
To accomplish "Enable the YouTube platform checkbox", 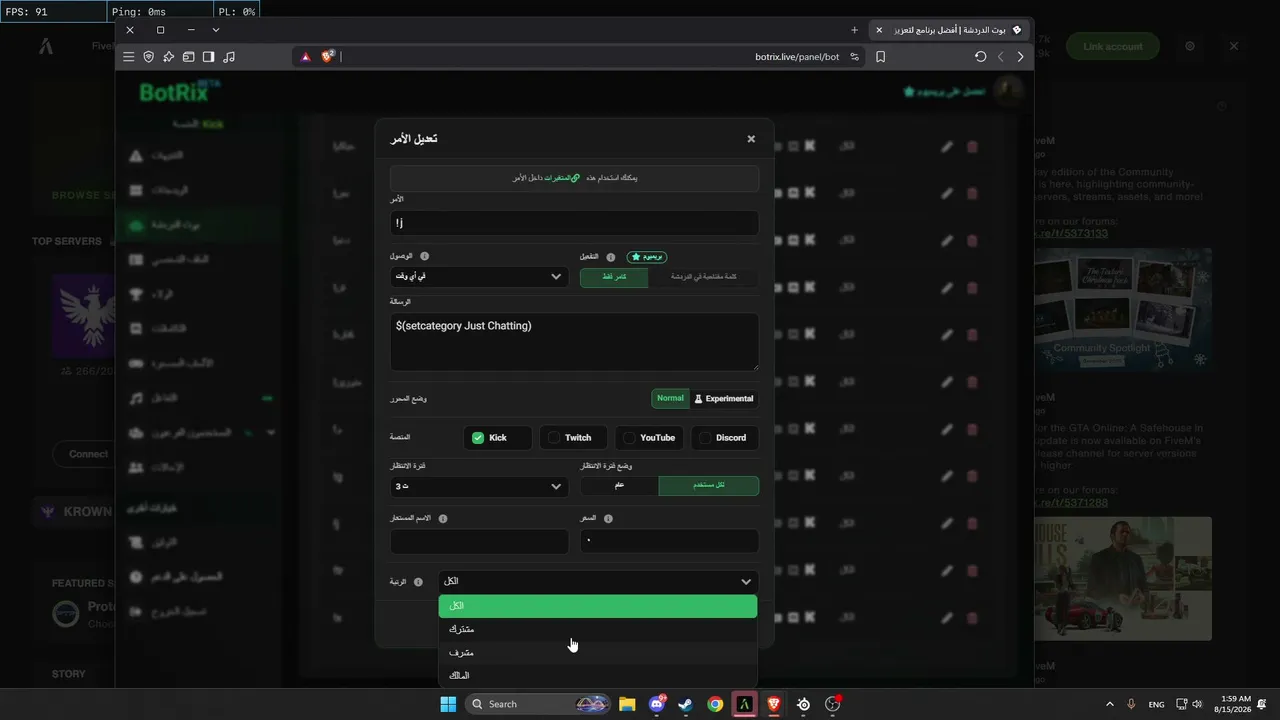I will (627, 438).
